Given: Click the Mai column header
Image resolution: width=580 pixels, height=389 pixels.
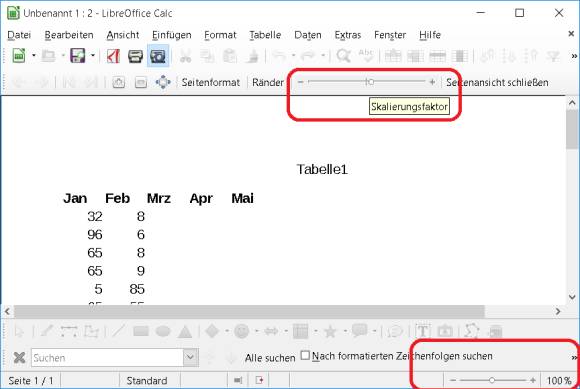Looking at the screenshot, I should 242,199.
